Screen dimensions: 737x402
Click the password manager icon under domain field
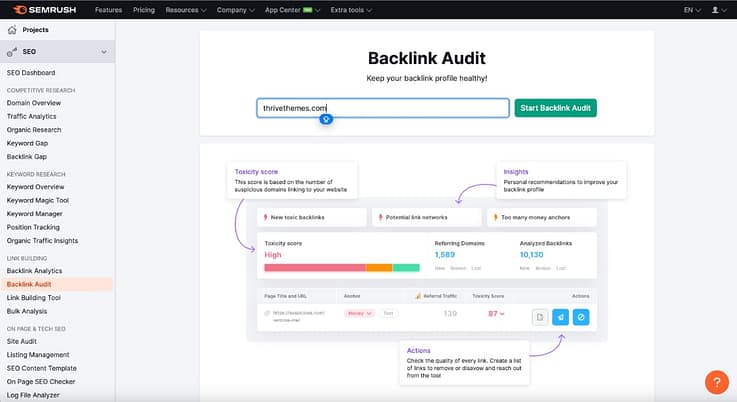coord(326,119)
